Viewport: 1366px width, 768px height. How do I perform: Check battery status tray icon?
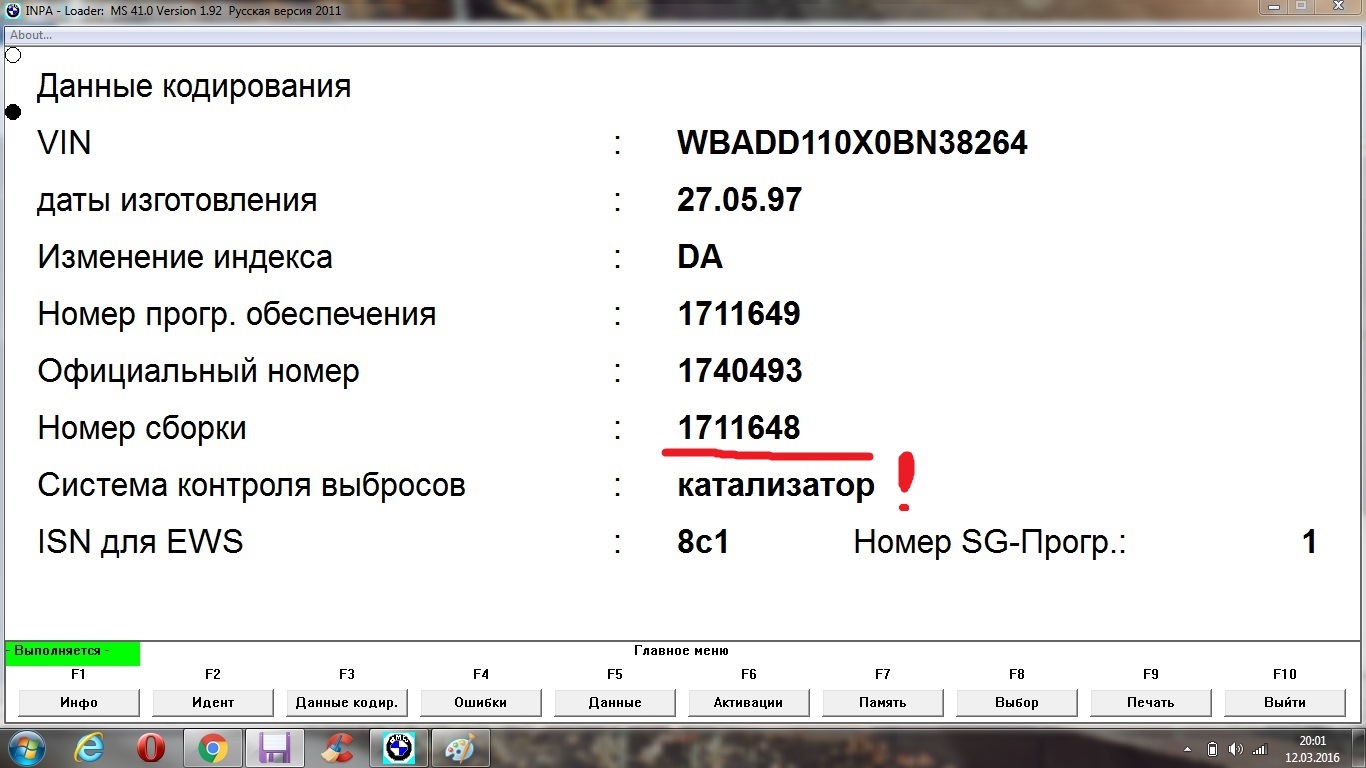(x=1212, y=749)
